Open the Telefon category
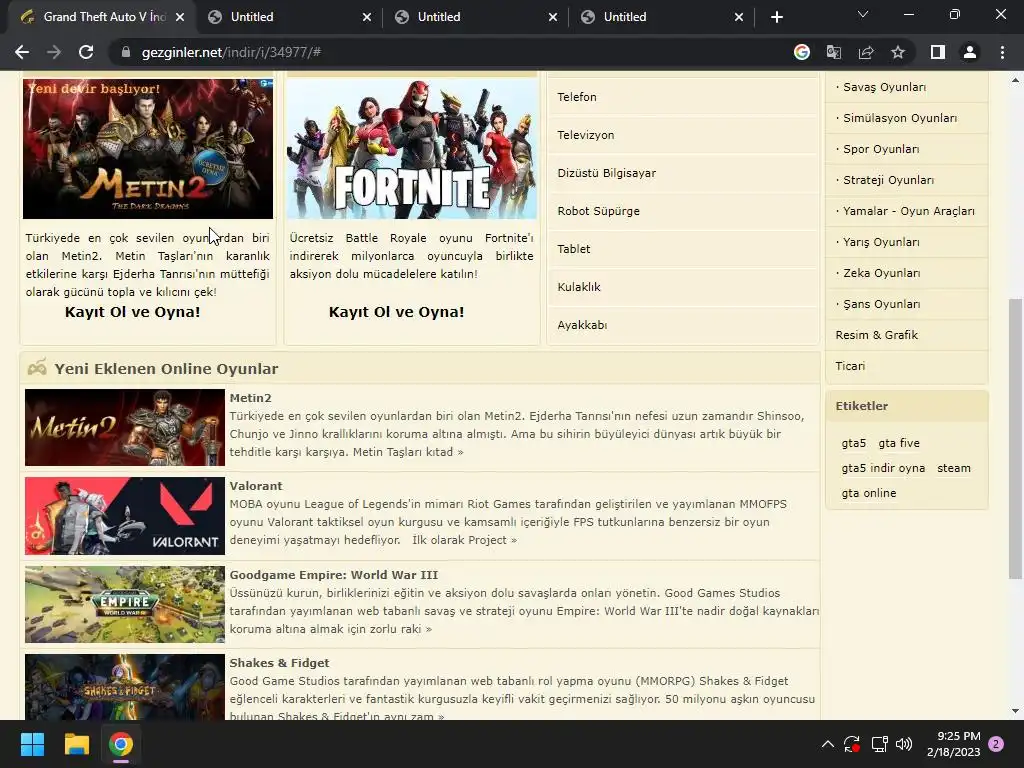 coord(682,97)
